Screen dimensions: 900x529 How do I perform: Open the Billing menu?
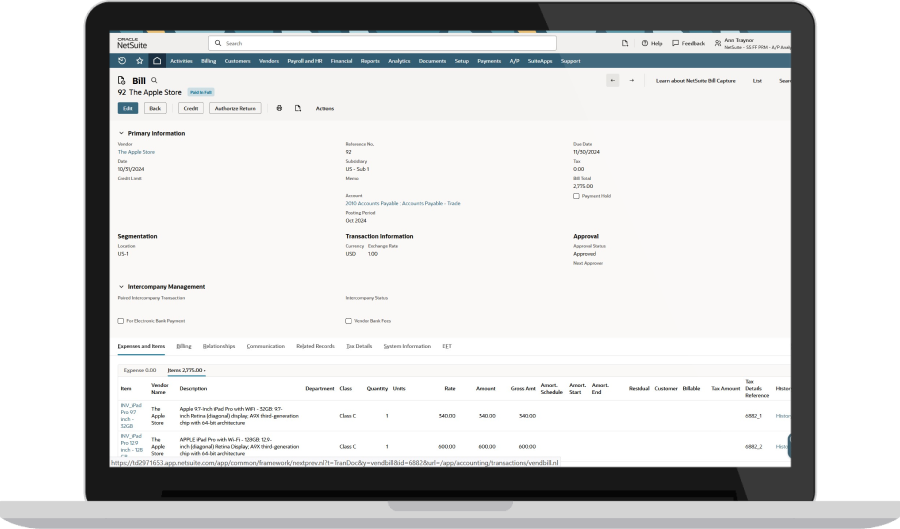click(208, 61)
